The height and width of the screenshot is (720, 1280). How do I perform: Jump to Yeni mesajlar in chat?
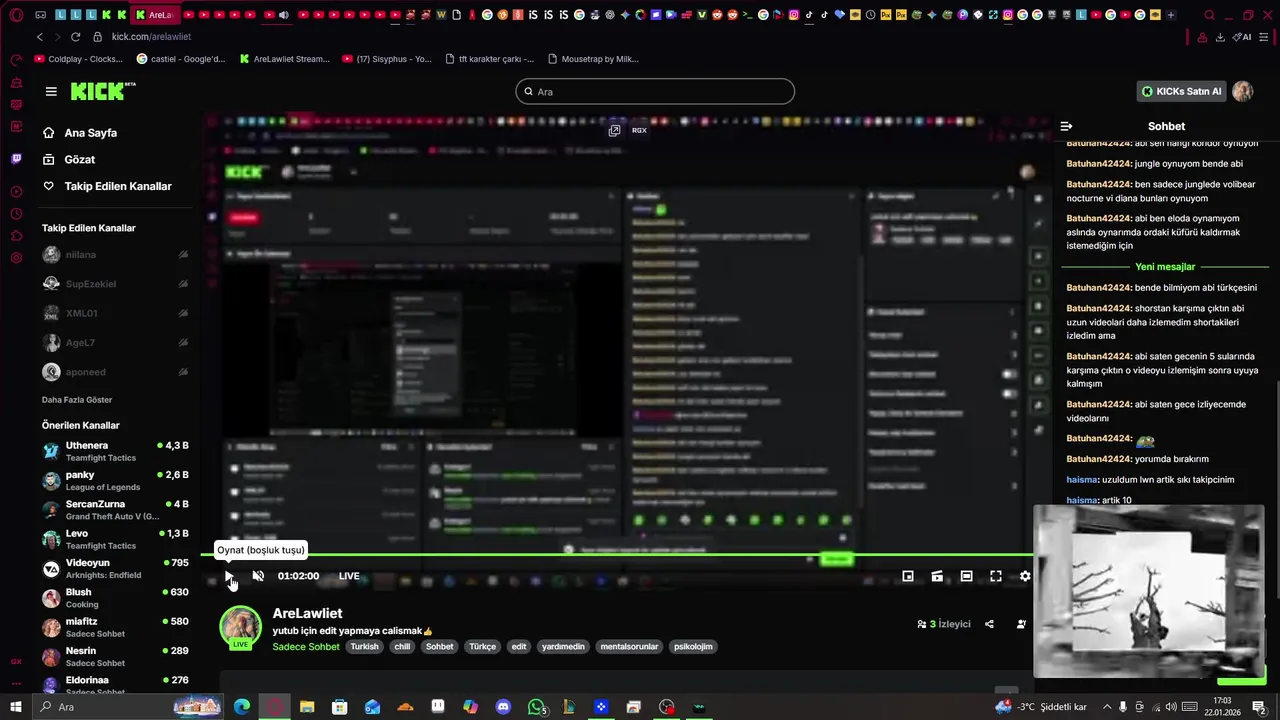(1165, 267)
